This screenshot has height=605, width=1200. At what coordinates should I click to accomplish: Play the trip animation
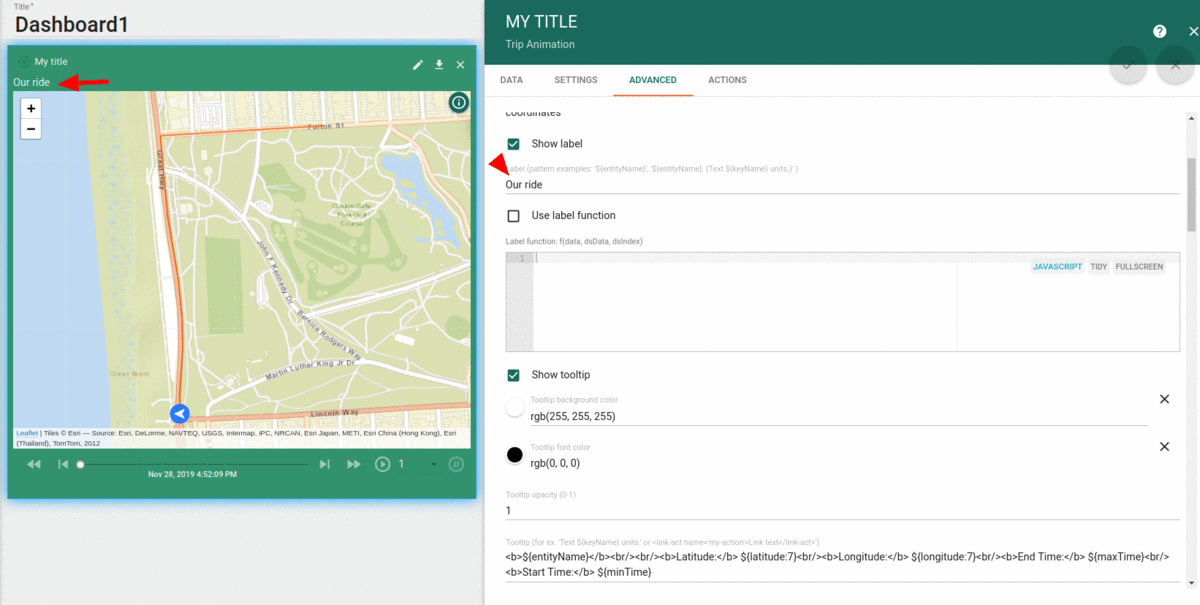click(x=382, y=464)
